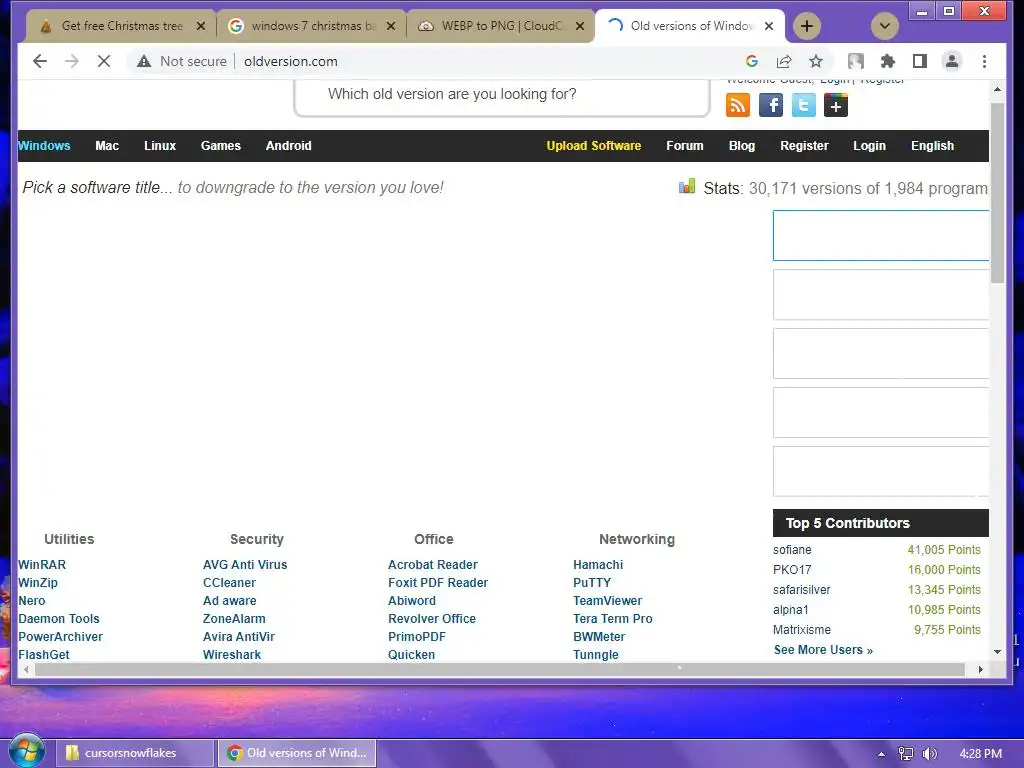This screenshot has height=768, width=1024.
Task: Open the Chrome extensions puzzle icon
Action: [x=888, y=61]
